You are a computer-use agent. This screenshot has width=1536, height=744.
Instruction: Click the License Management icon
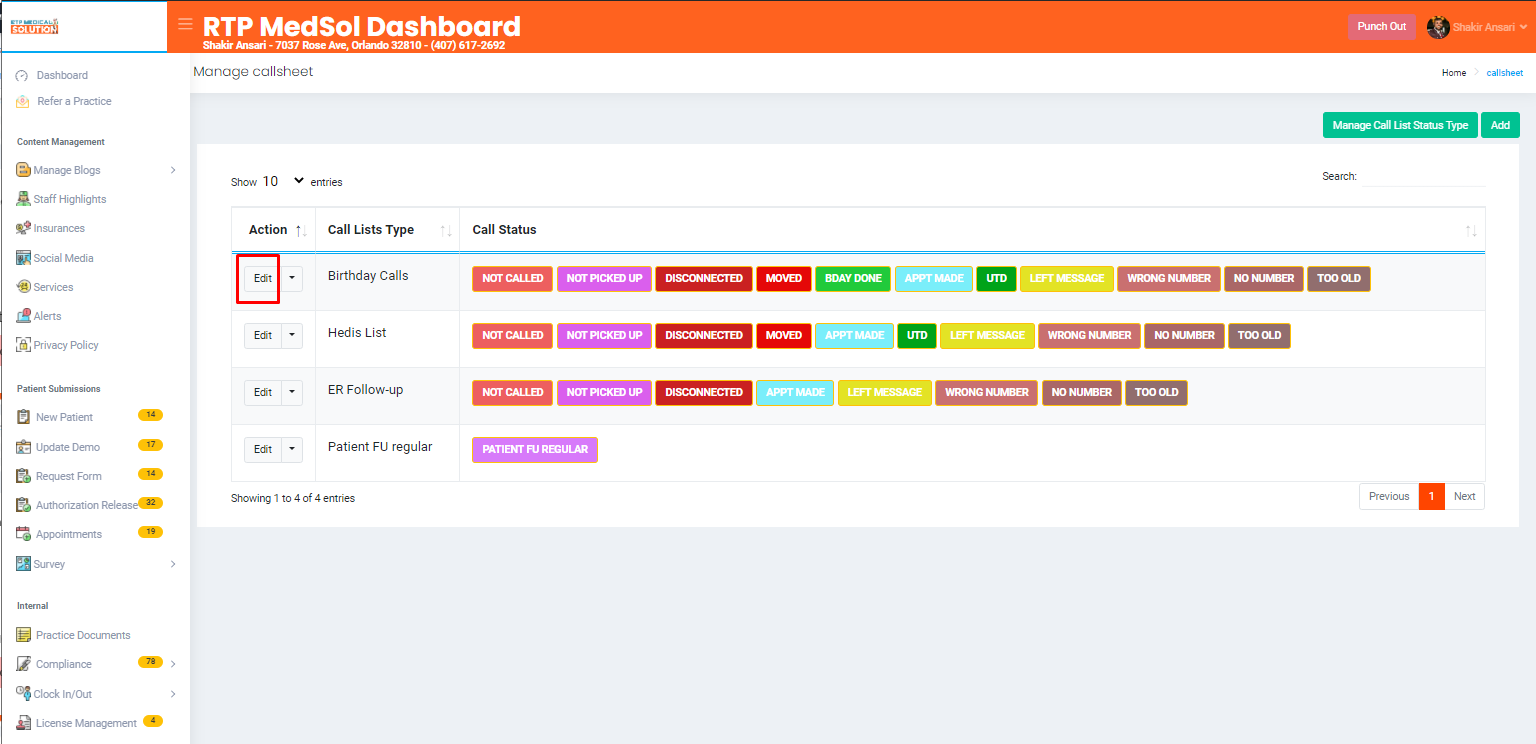(23, 723)
